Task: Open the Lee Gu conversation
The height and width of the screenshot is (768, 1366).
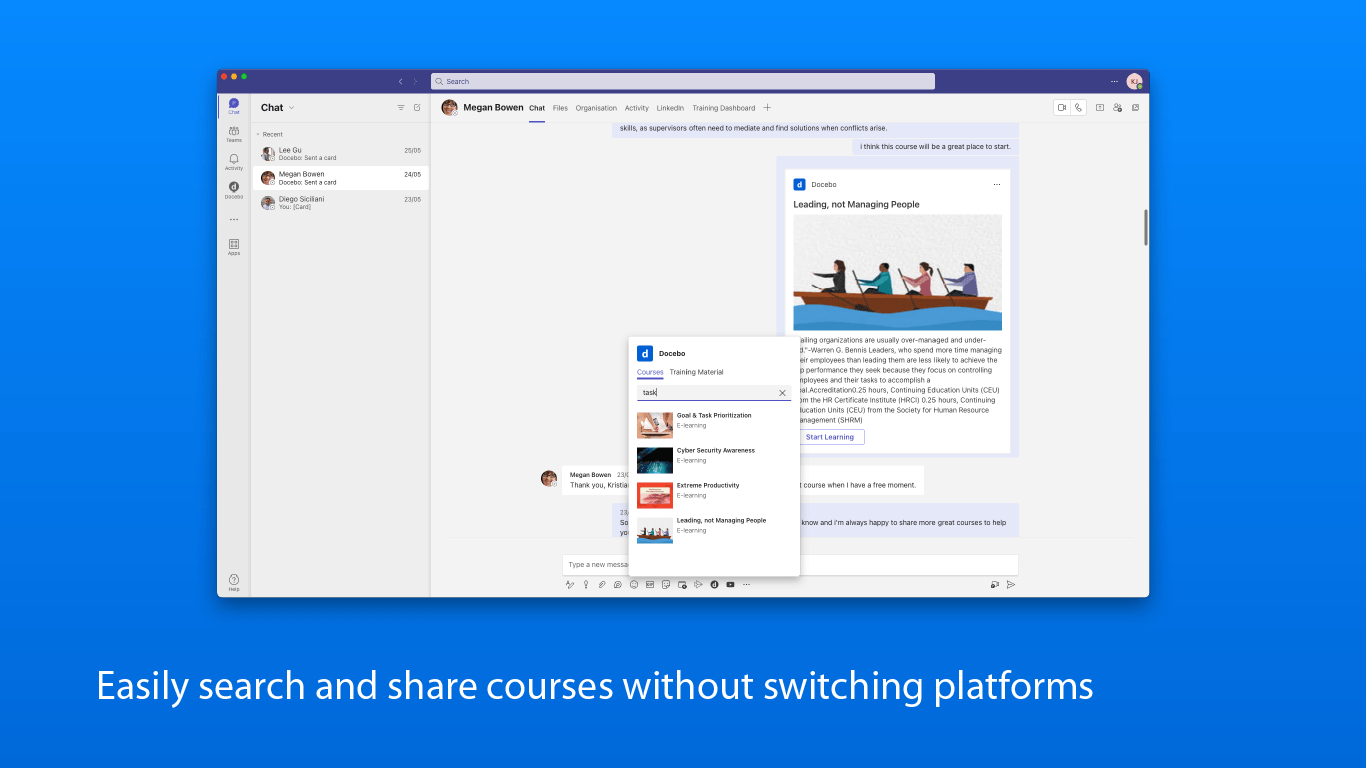Action: click(x=340, y=154)
